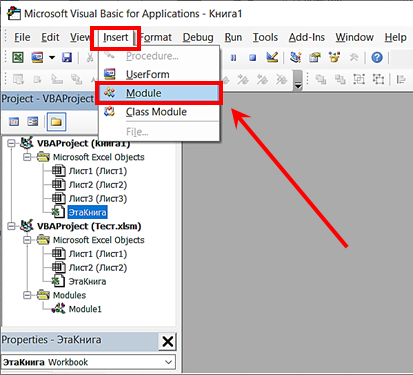The width and height of the screenshot is (413, 375).
Task: Open the Toolbar Options dropdown arrow
Action: coord(298,80)
